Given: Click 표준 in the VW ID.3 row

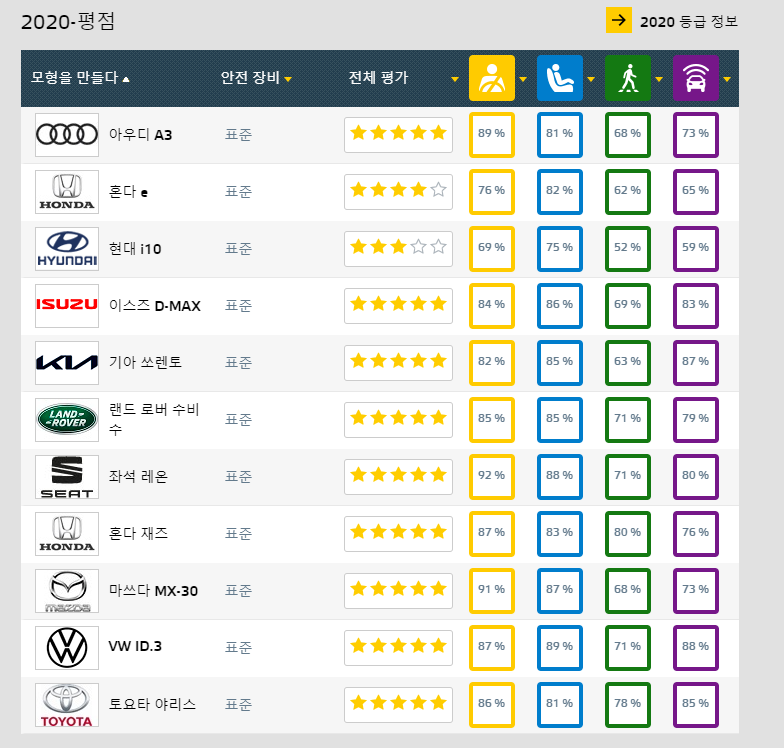Looking at the screenshot, I should 238,648.
